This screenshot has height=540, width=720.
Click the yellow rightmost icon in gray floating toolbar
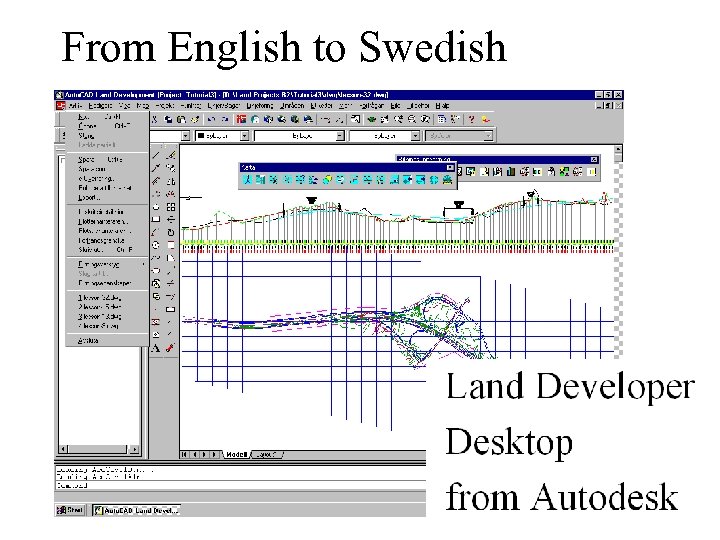click(x=592, y=172)
